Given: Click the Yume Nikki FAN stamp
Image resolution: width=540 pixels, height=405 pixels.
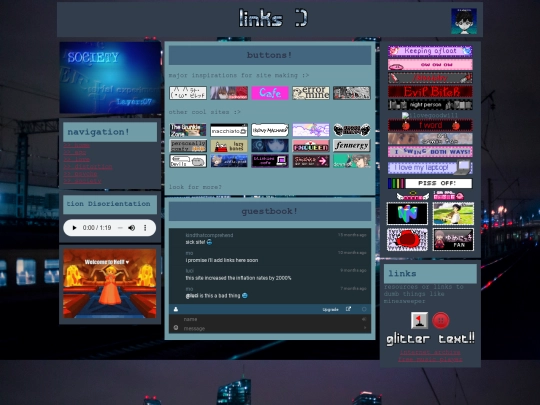Looking at the screenshot, I should [x=453, y=239].
